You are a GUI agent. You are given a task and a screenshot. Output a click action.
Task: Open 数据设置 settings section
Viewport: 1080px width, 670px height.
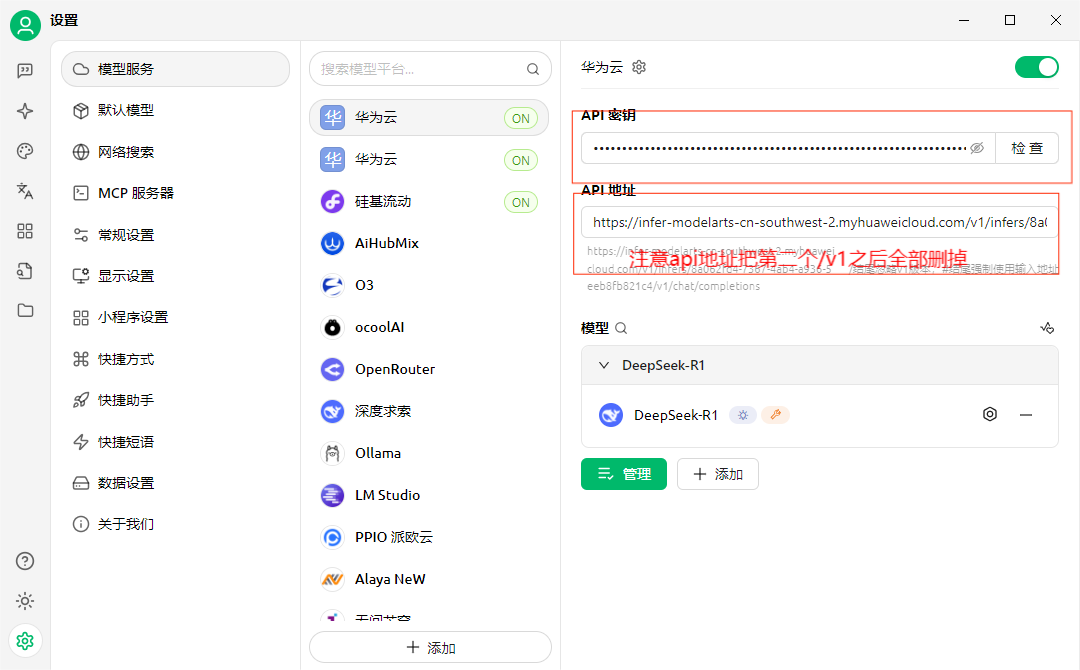176,483
